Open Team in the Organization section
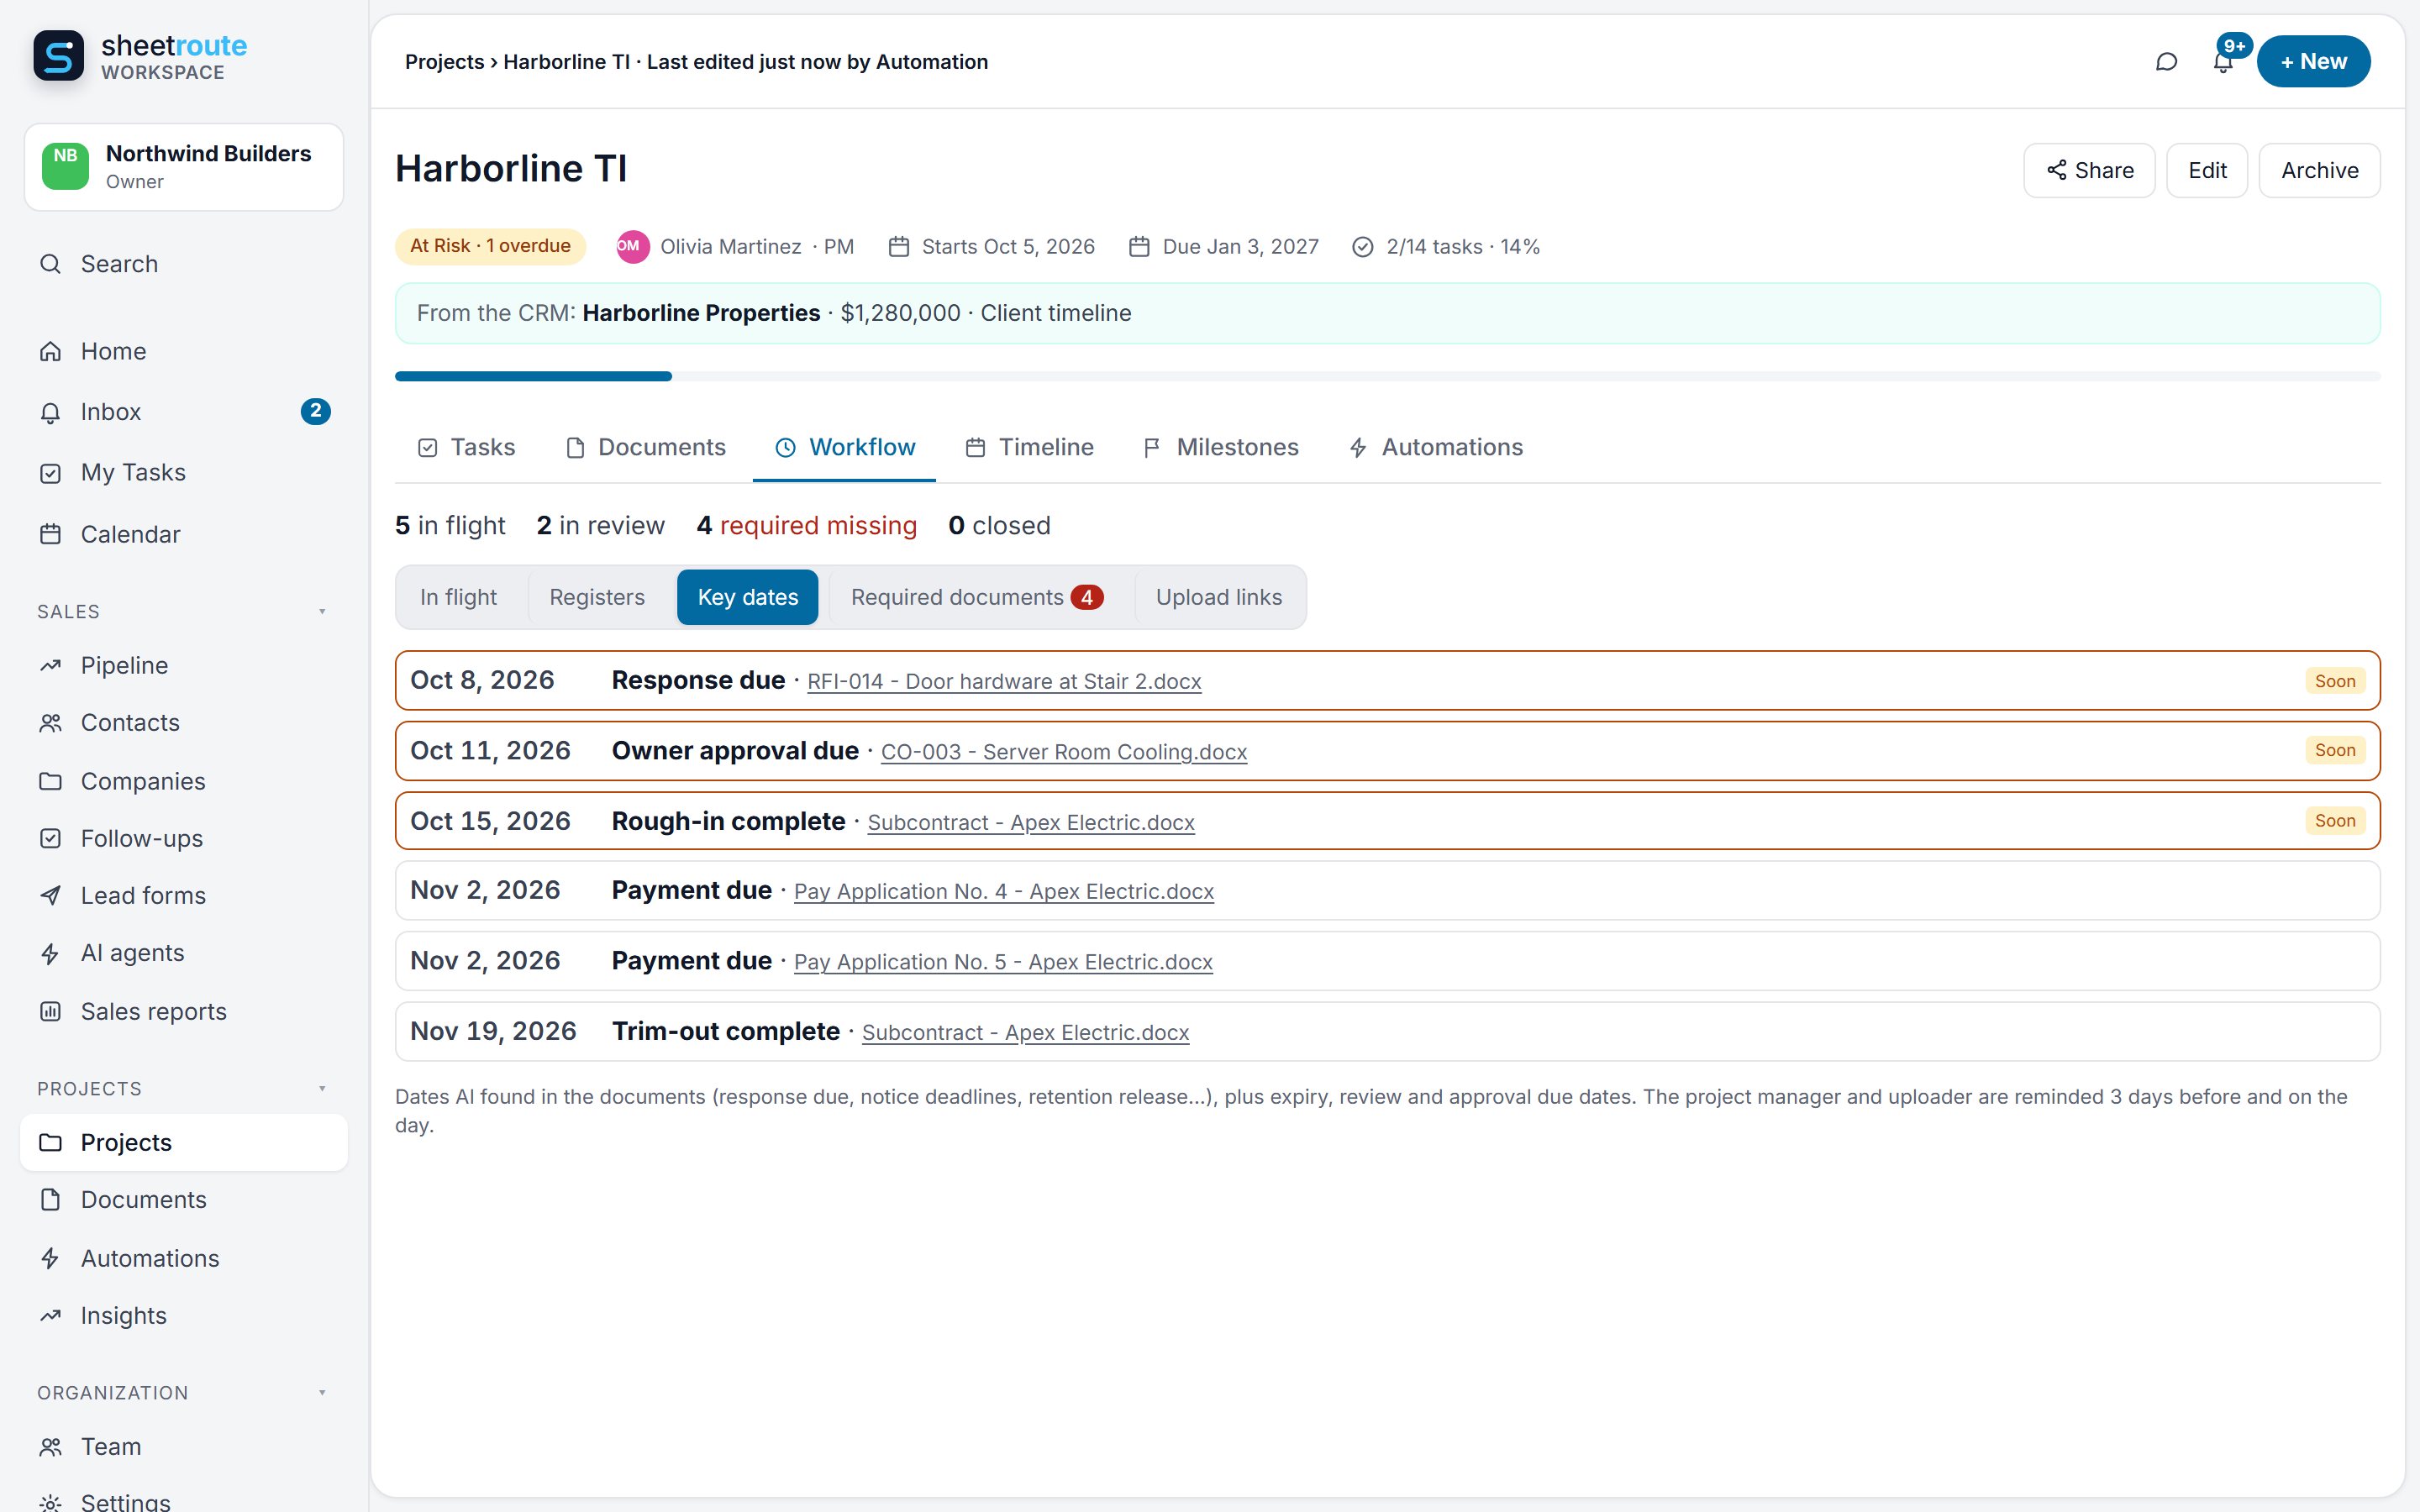Screen dimensions: 2420x1512 (184, 1446)
